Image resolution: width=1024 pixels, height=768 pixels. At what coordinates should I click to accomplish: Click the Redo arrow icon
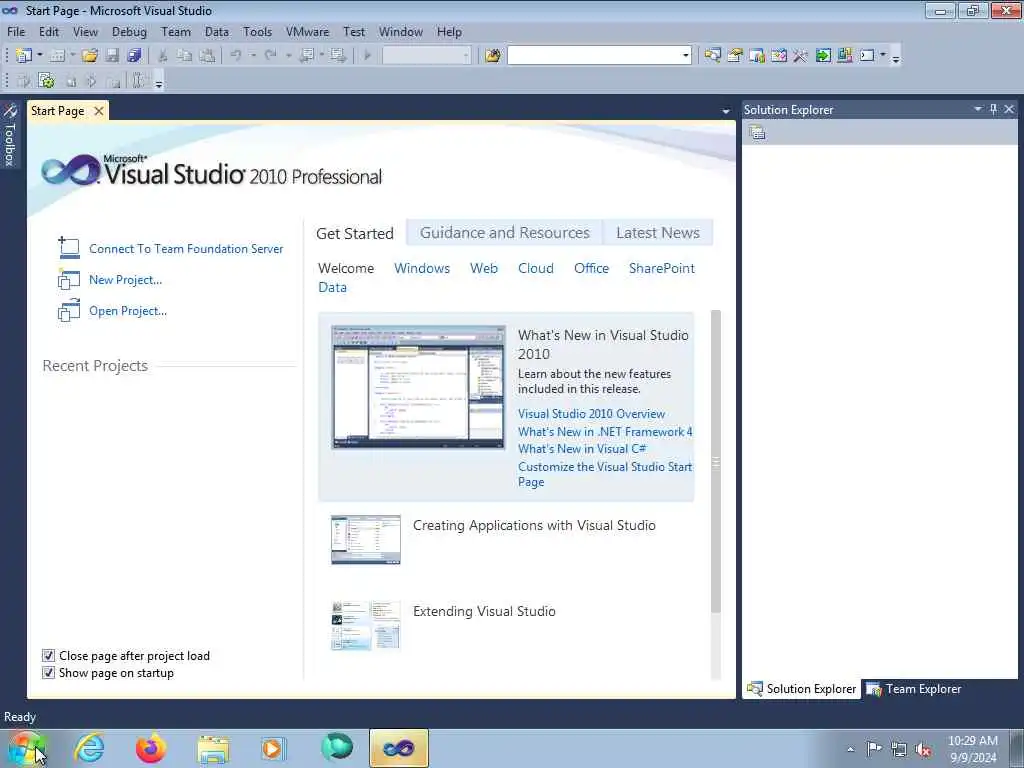[x=271, y=56]
